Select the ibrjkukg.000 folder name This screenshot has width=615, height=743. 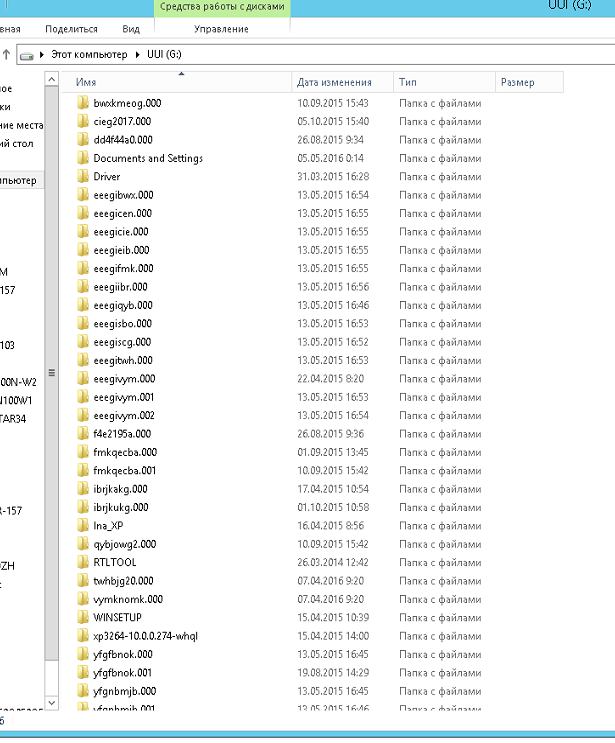pos(121,507)
